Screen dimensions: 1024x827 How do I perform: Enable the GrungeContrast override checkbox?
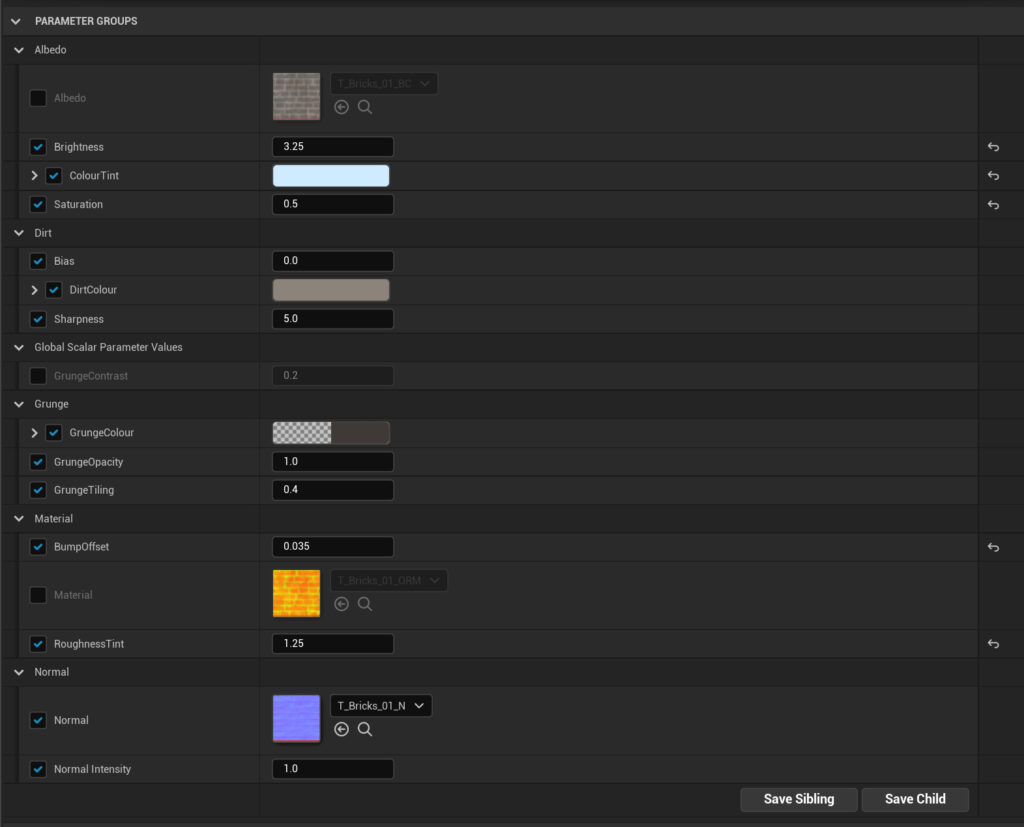[37, 375]
